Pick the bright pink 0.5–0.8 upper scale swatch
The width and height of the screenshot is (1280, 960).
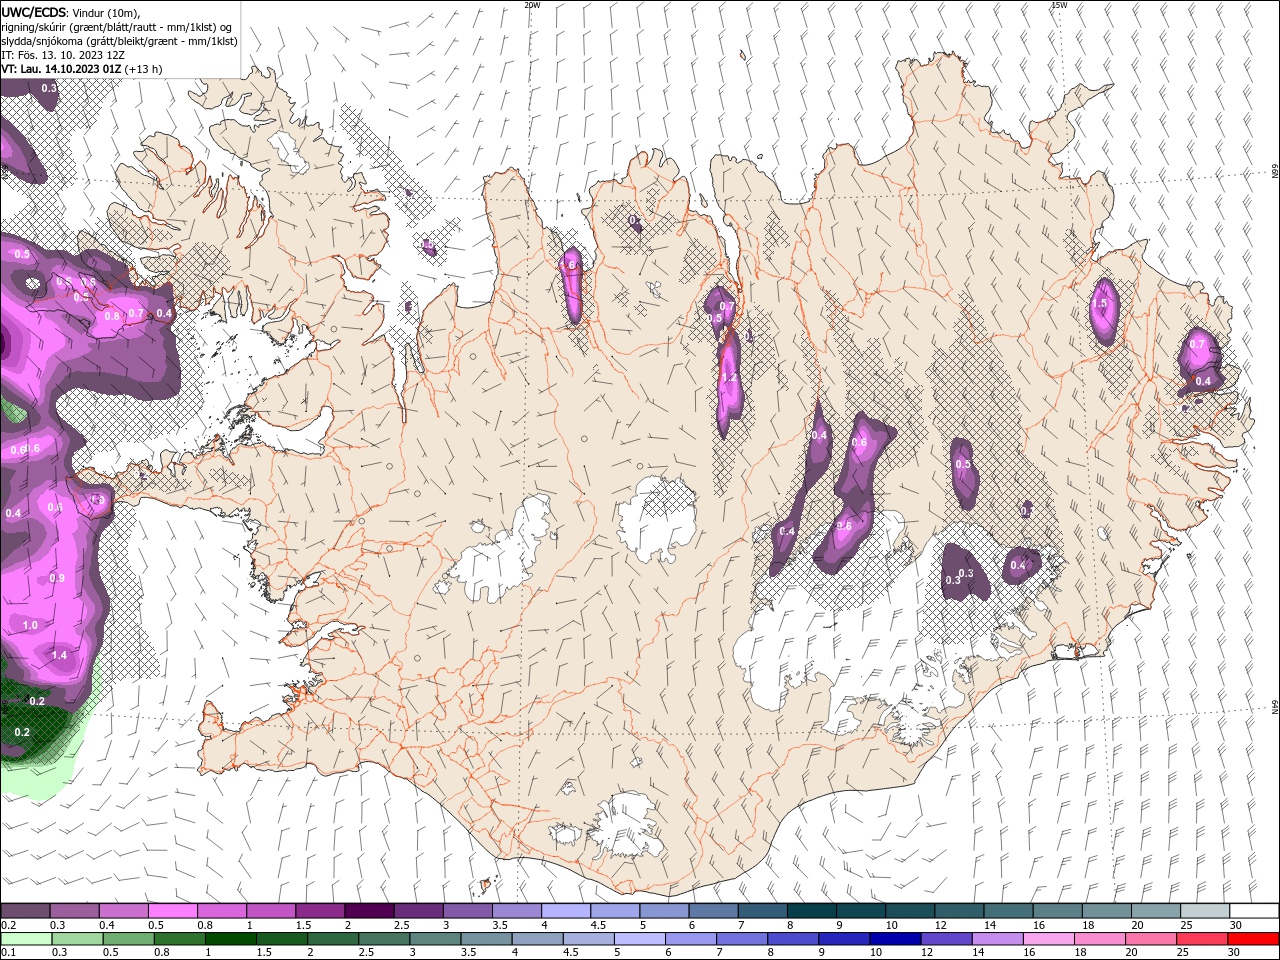pos(173,911)
